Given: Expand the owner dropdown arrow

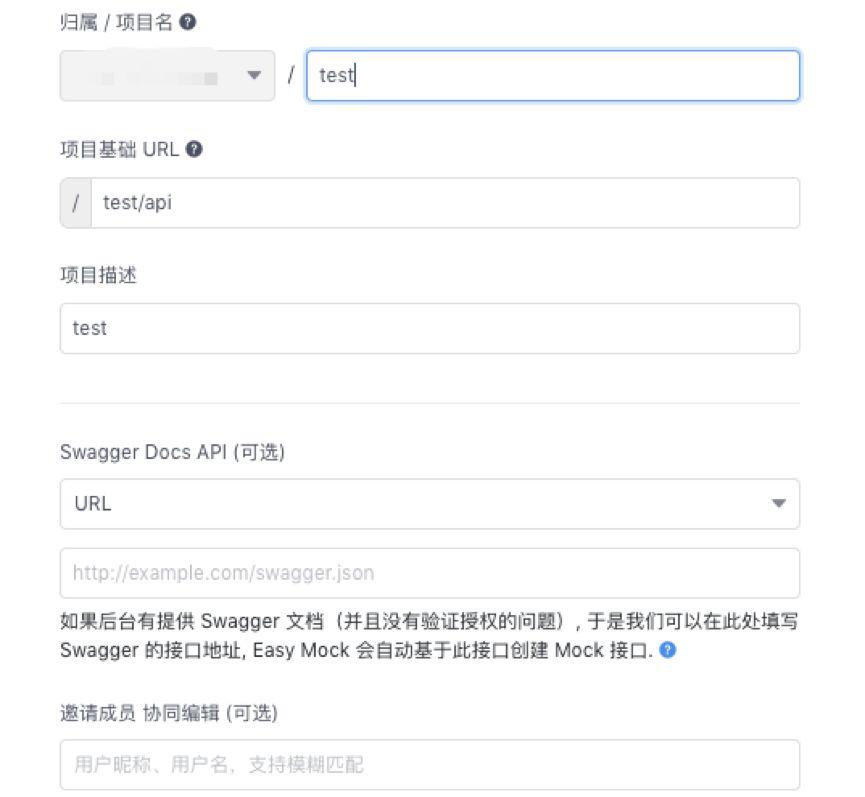Looking at the screenshot, I should 254,76.
